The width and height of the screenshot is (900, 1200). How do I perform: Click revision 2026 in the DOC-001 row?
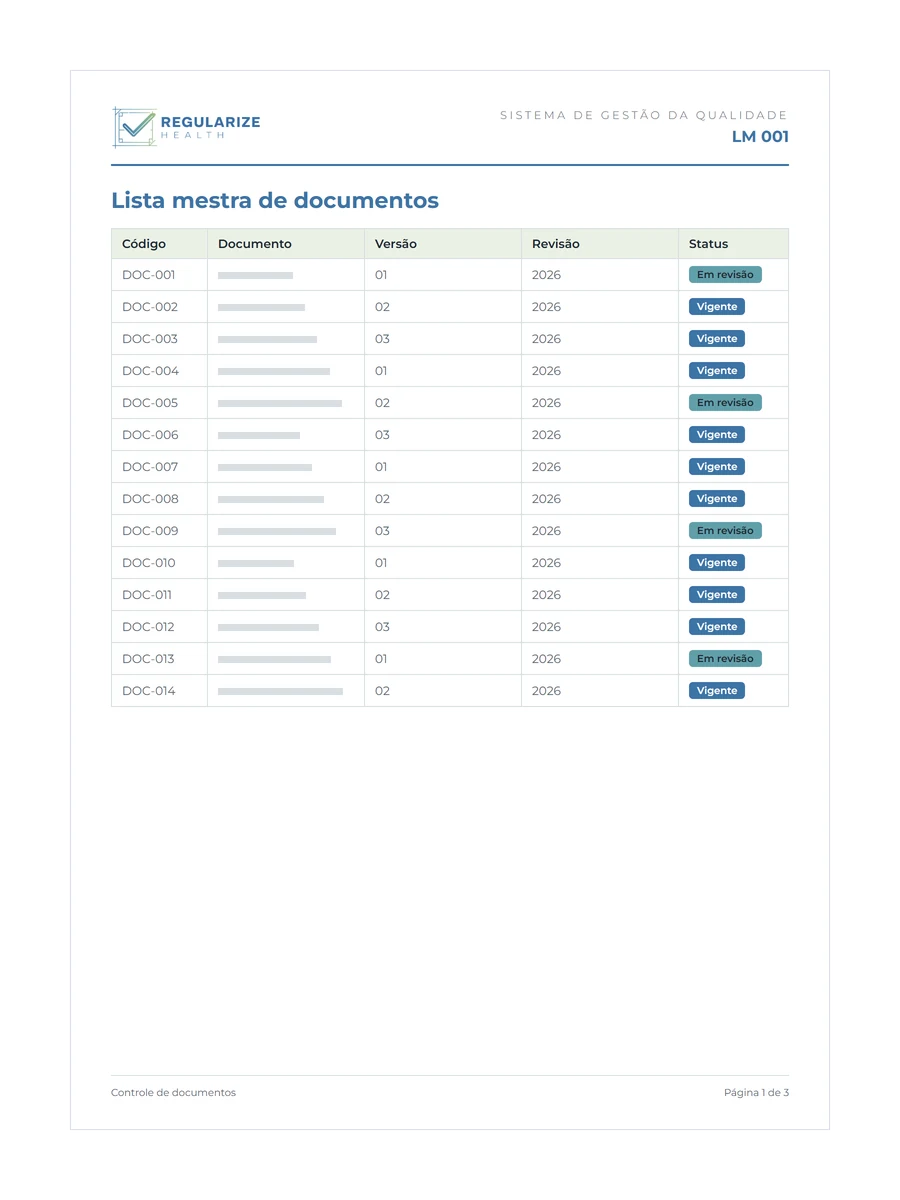(x=546, y=275)
